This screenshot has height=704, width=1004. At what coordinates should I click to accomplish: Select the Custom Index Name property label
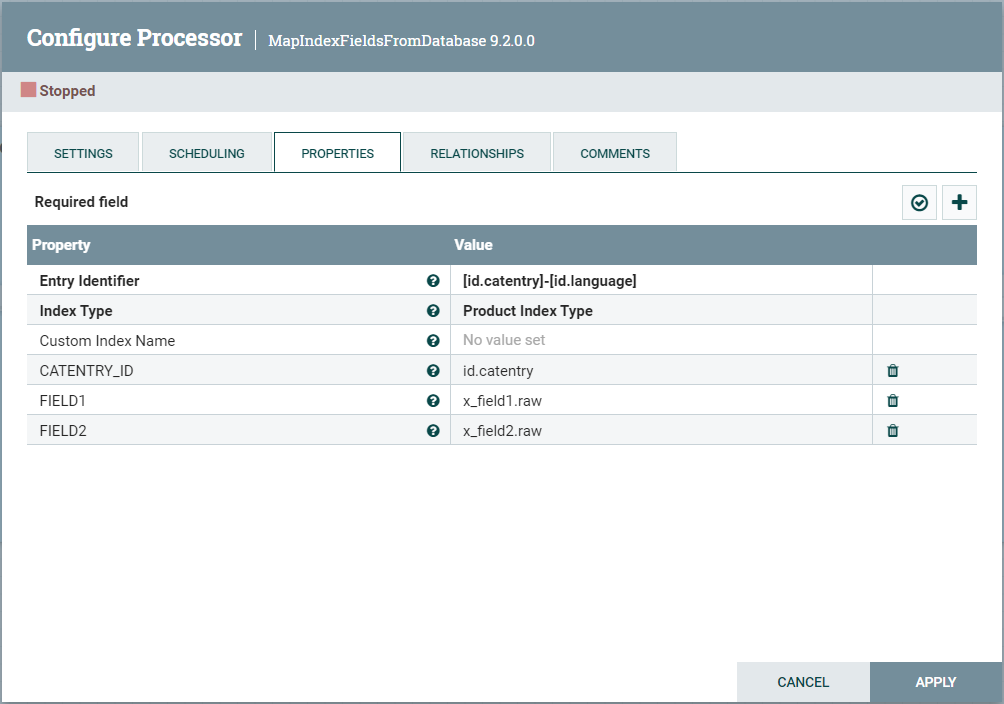[108, 341]
